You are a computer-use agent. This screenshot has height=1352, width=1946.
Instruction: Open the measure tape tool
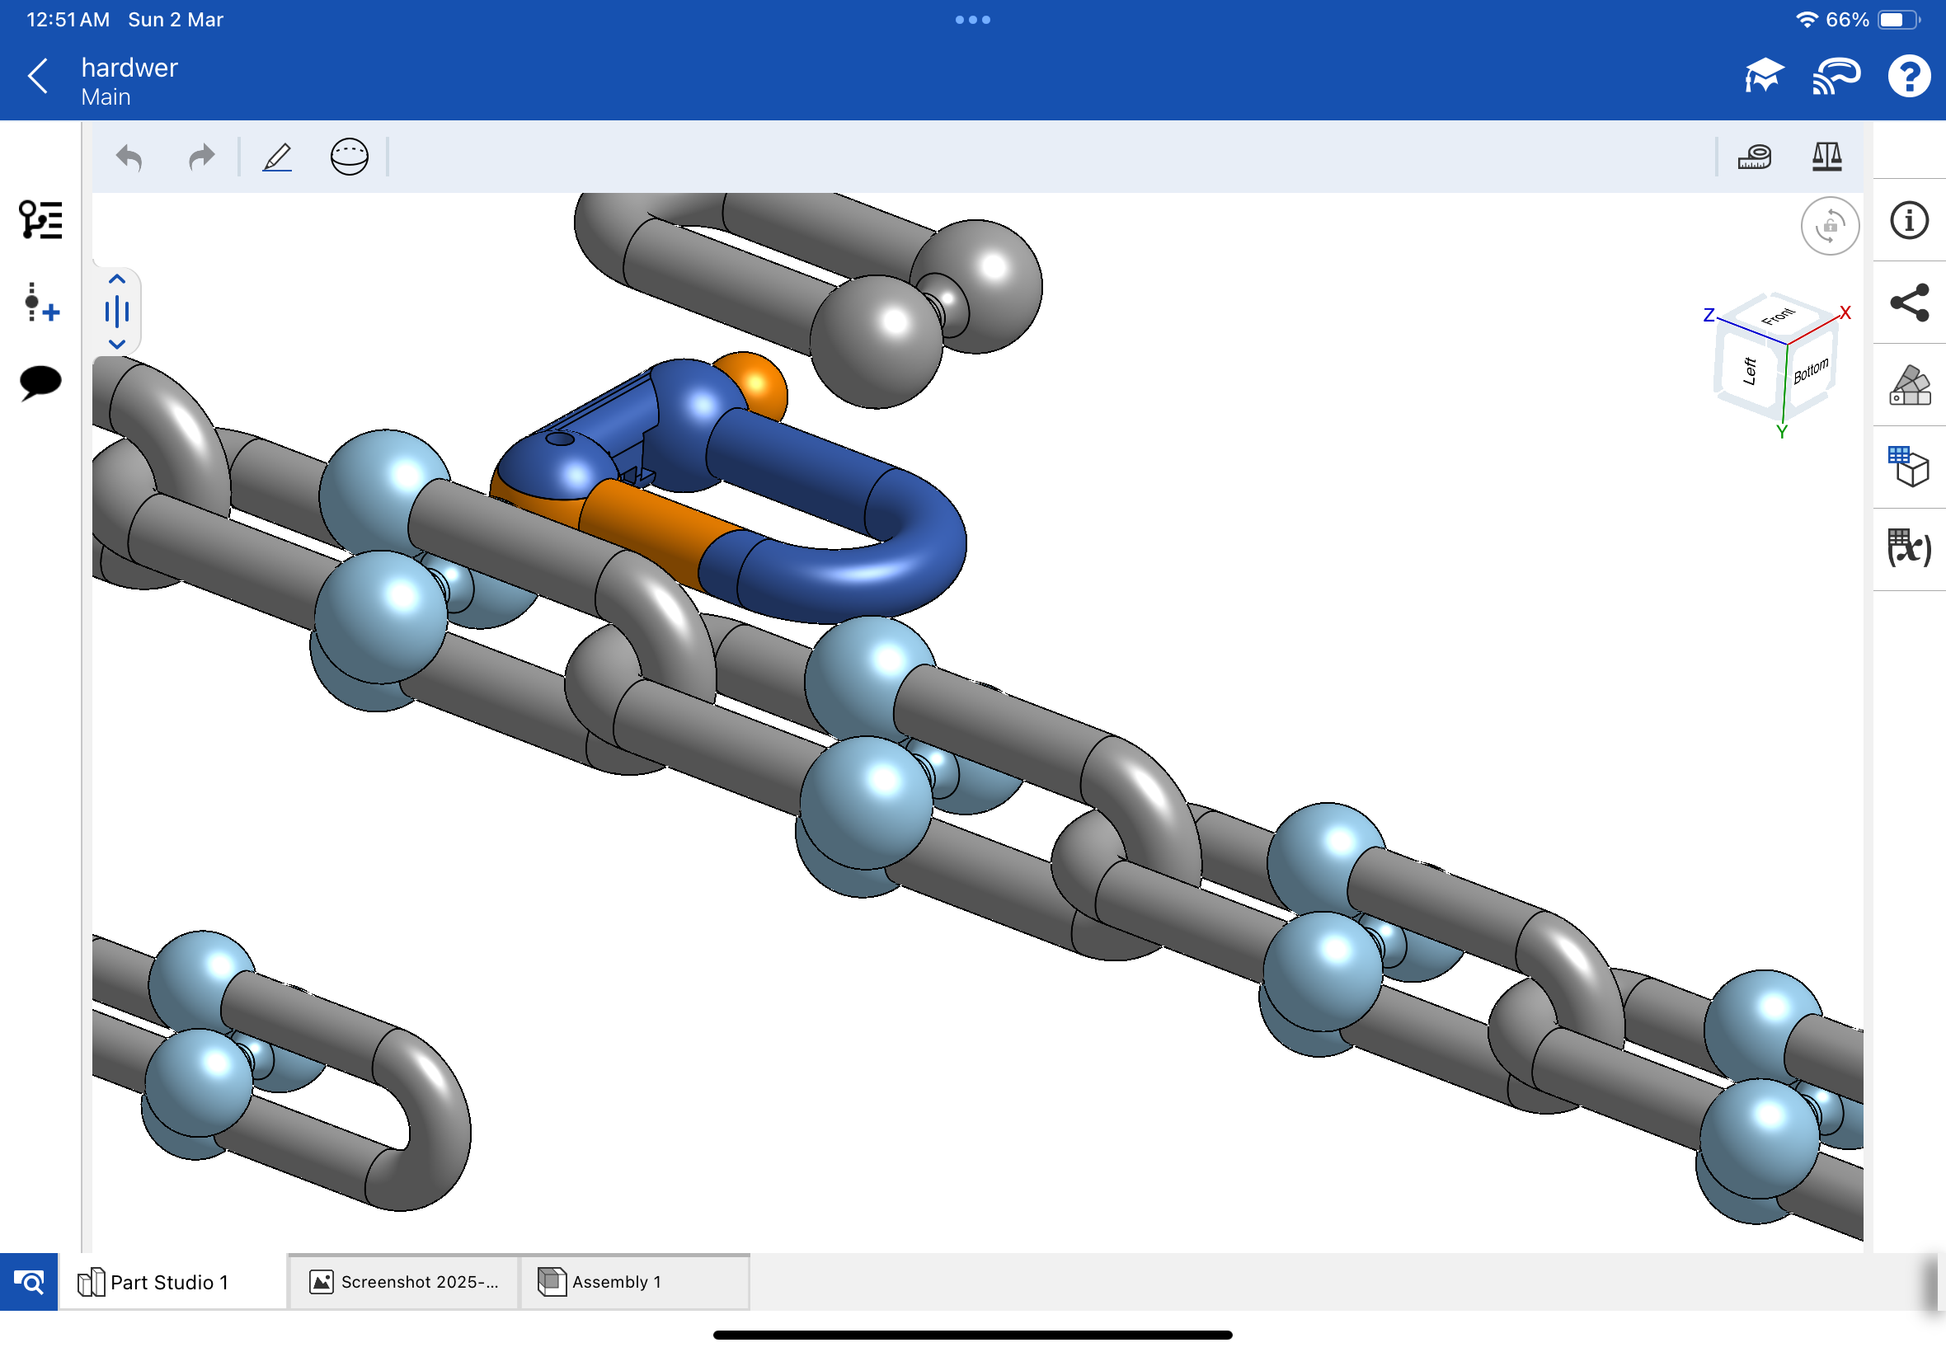(1755, 157)
